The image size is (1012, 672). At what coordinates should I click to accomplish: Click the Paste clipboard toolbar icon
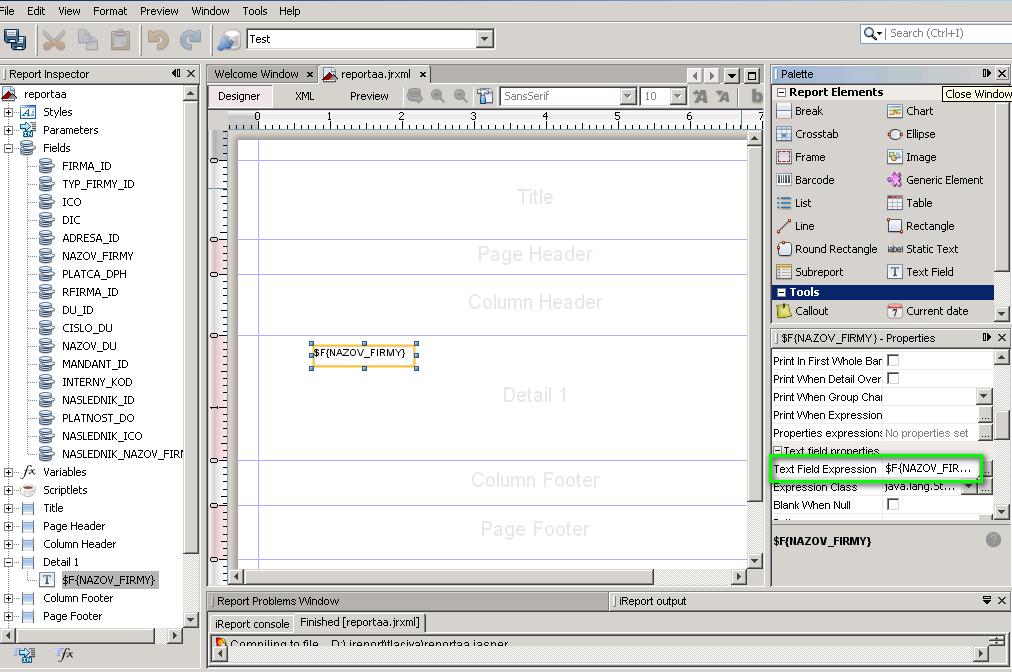tap(121, 40)
